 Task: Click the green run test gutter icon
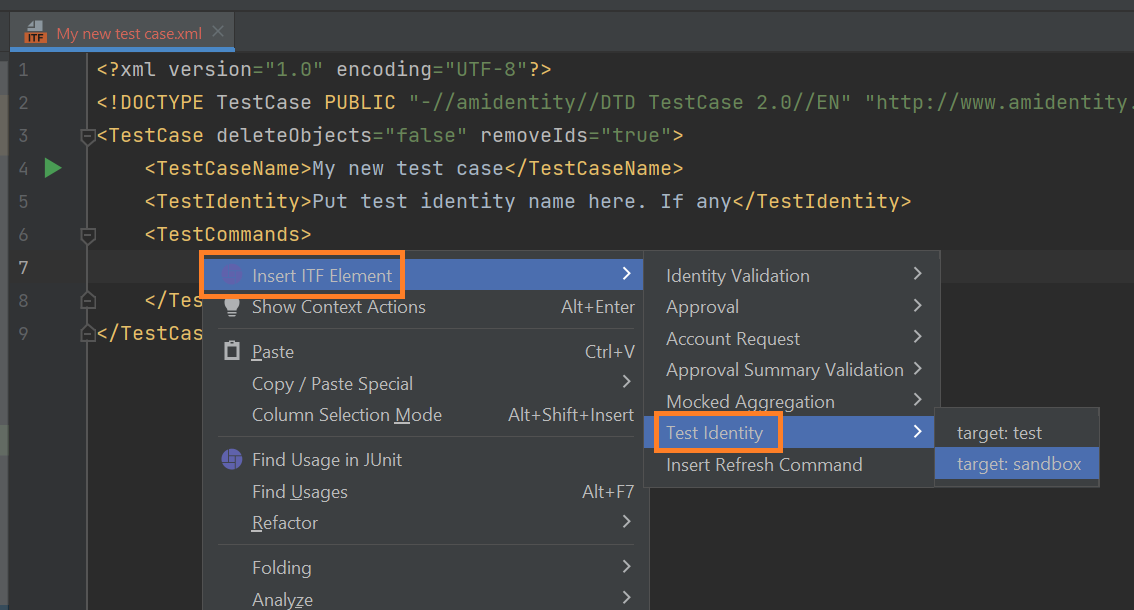[53, 168]
